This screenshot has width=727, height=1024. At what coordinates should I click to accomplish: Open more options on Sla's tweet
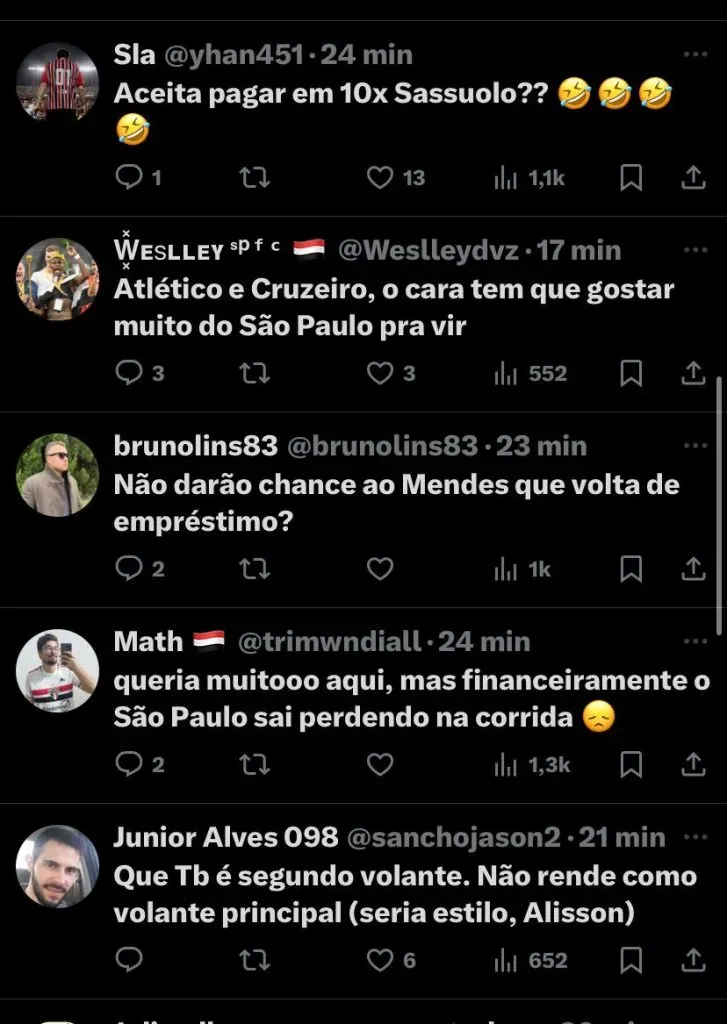[693, 55]
